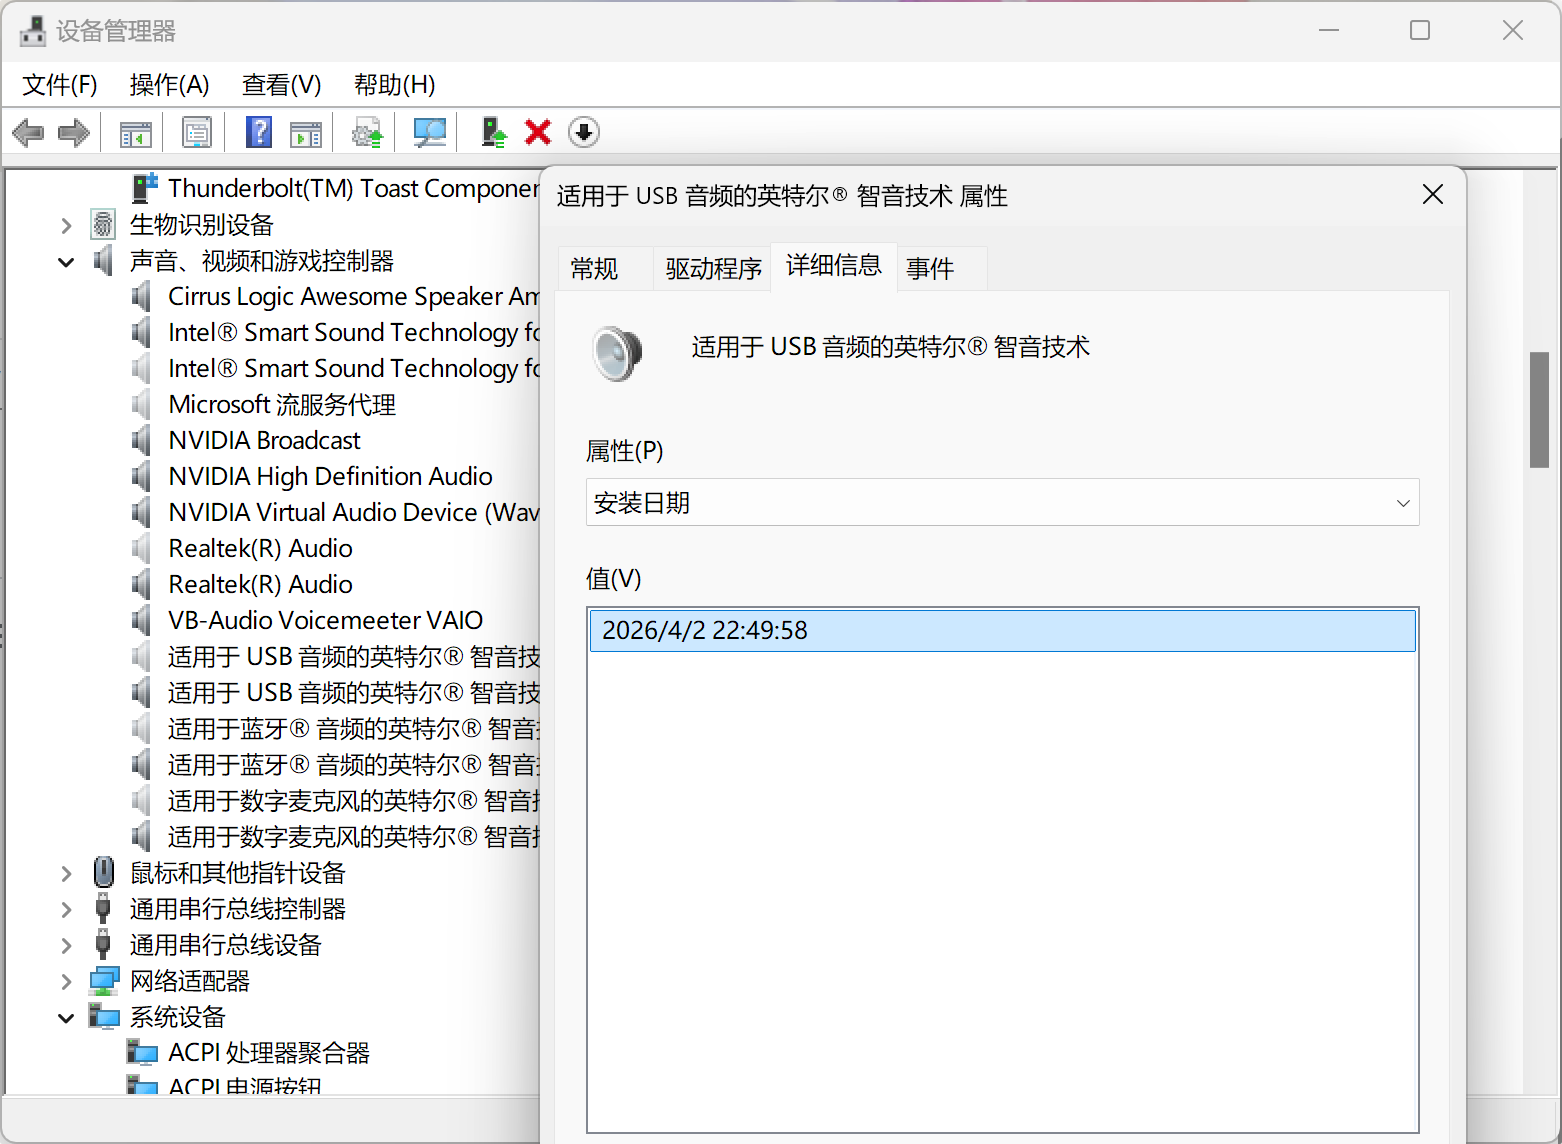Expand the 通用串行总线设备 category
Viewport: 1562px width, 1144px height.
tap(66, 945)
